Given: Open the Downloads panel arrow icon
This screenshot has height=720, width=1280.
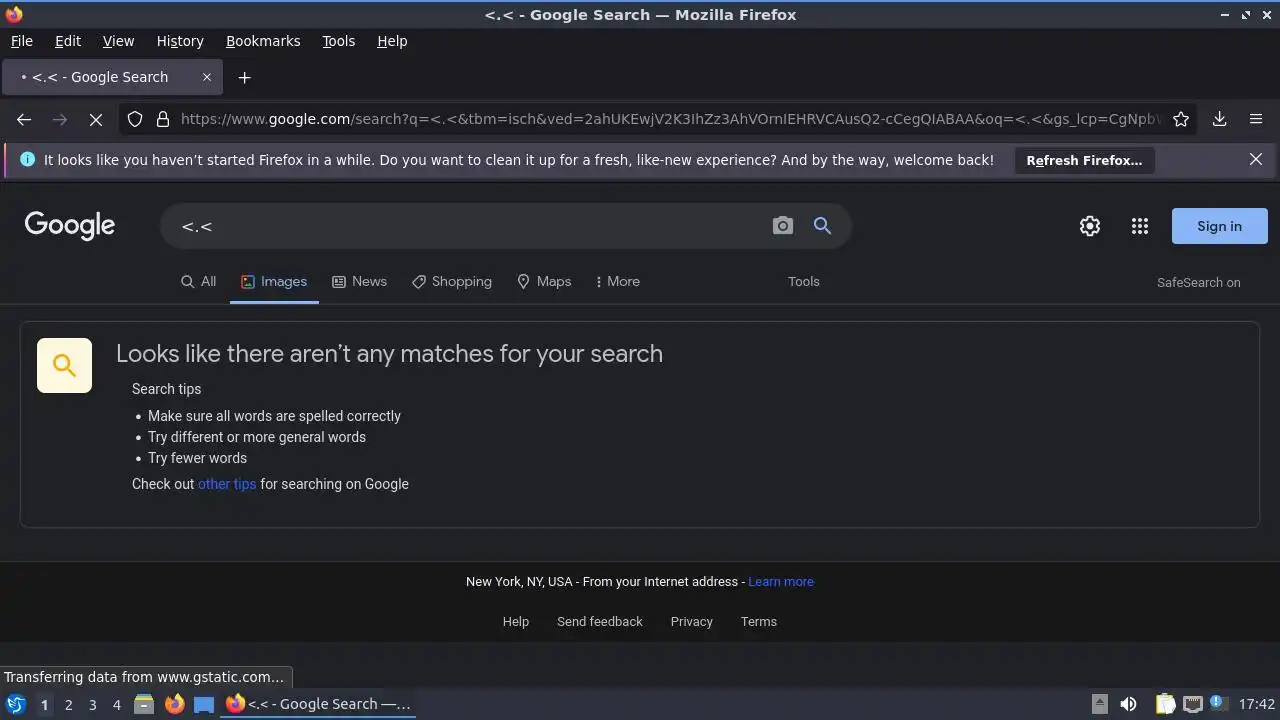Looking at the screenshot, I should (1220, 119).
